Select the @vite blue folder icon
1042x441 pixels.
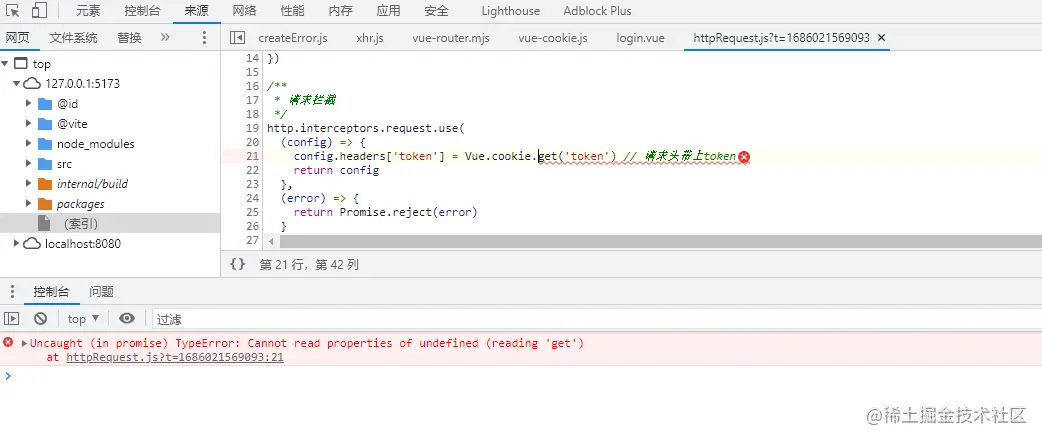click(x=45, y=124)
